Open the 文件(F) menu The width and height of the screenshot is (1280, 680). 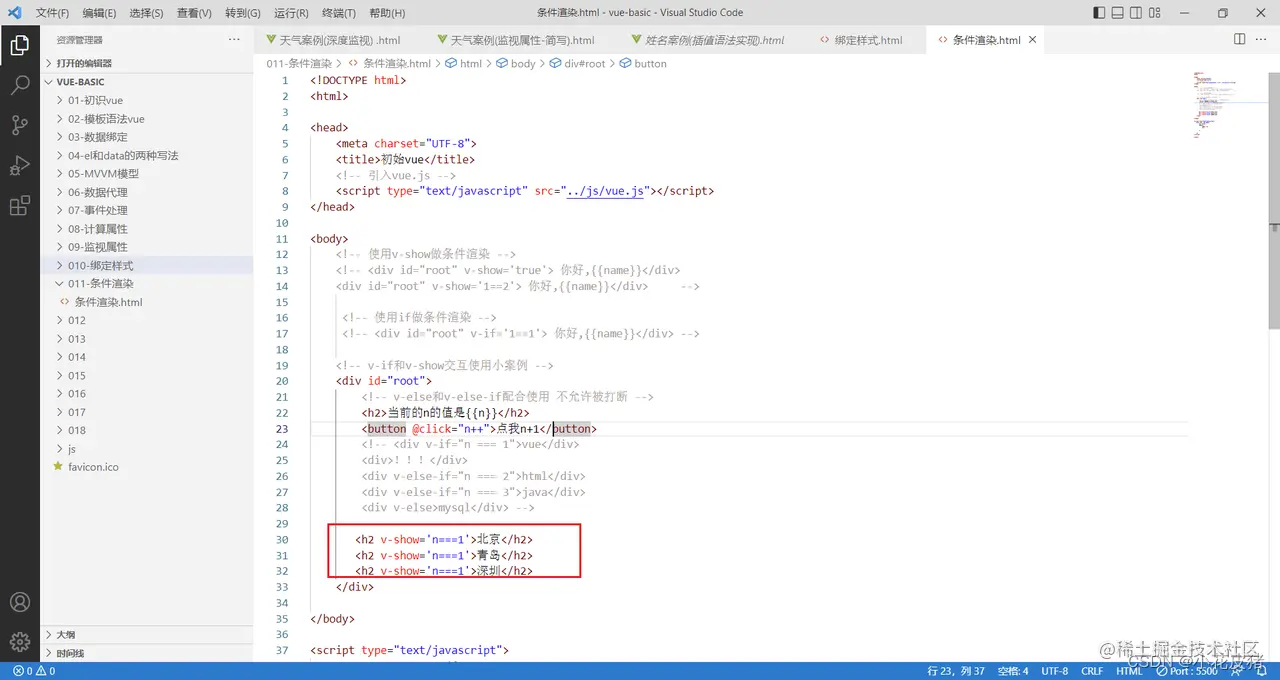click(52, 13)
